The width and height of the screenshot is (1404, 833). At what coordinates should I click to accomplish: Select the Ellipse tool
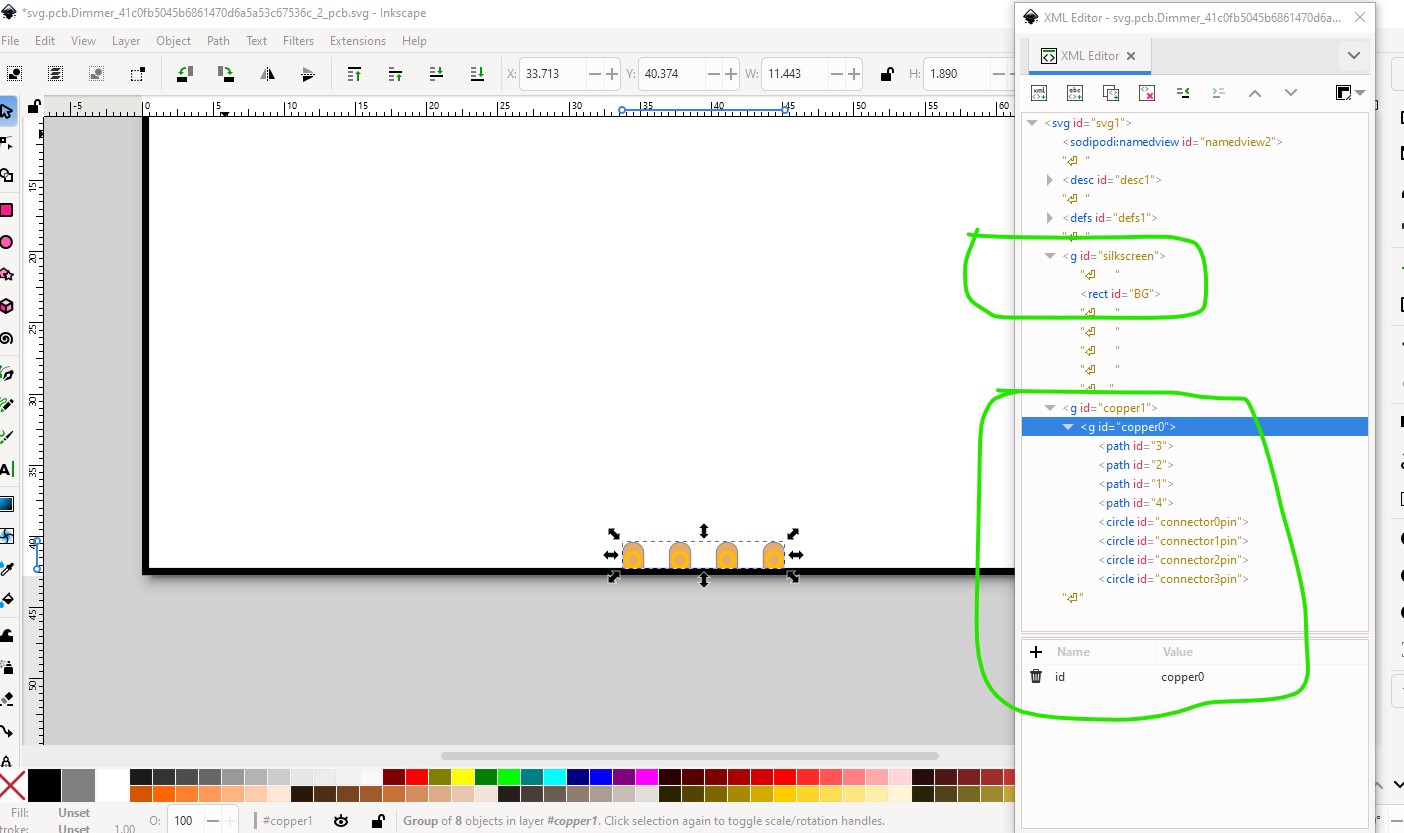7,242
